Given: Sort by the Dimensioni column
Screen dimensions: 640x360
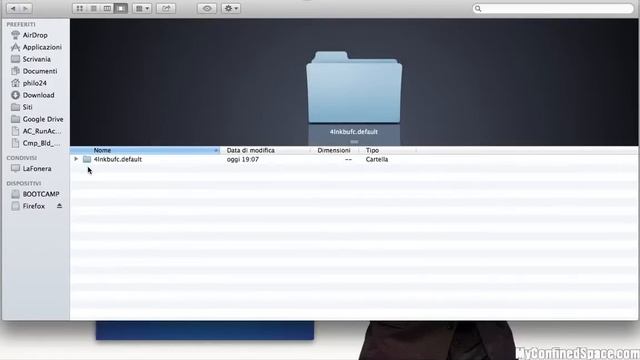Looking at the screenshot, I should 334,150.
